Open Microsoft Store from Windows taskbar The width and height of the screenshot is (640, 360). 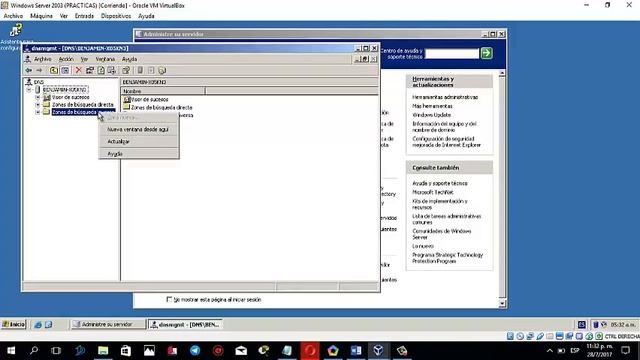pyautogui.click(x=126, y=350)
